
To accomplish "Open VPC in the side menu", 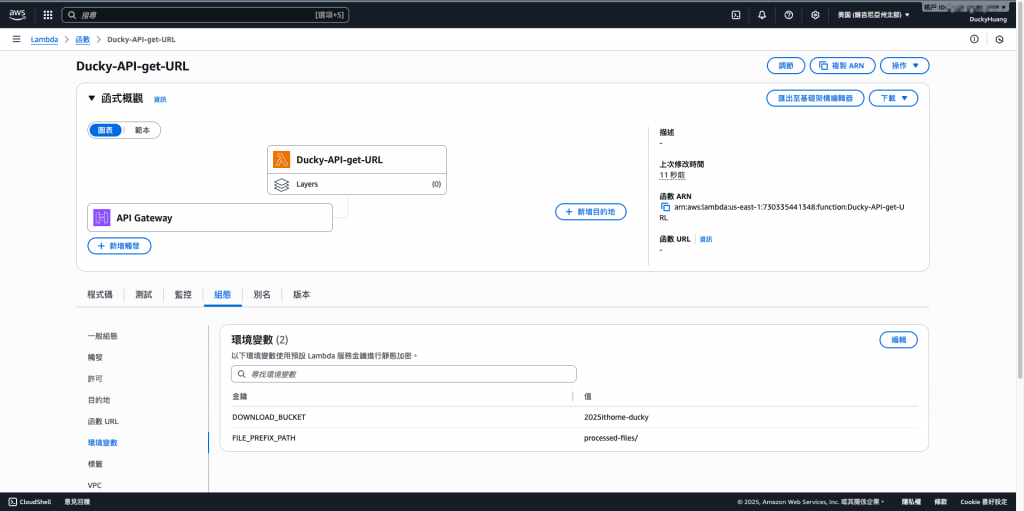I will point(94,486).
